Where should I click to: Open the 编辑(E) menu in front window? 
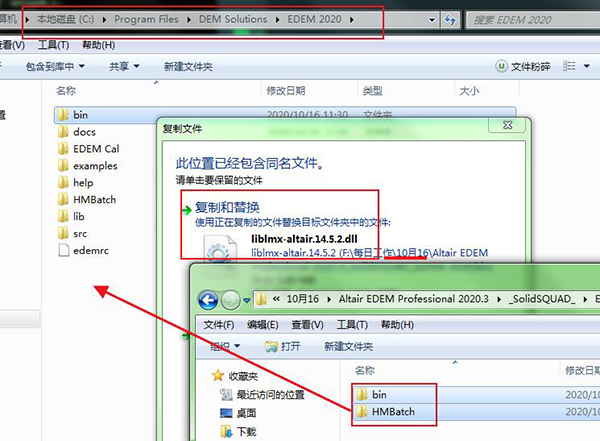click(263, 325)
